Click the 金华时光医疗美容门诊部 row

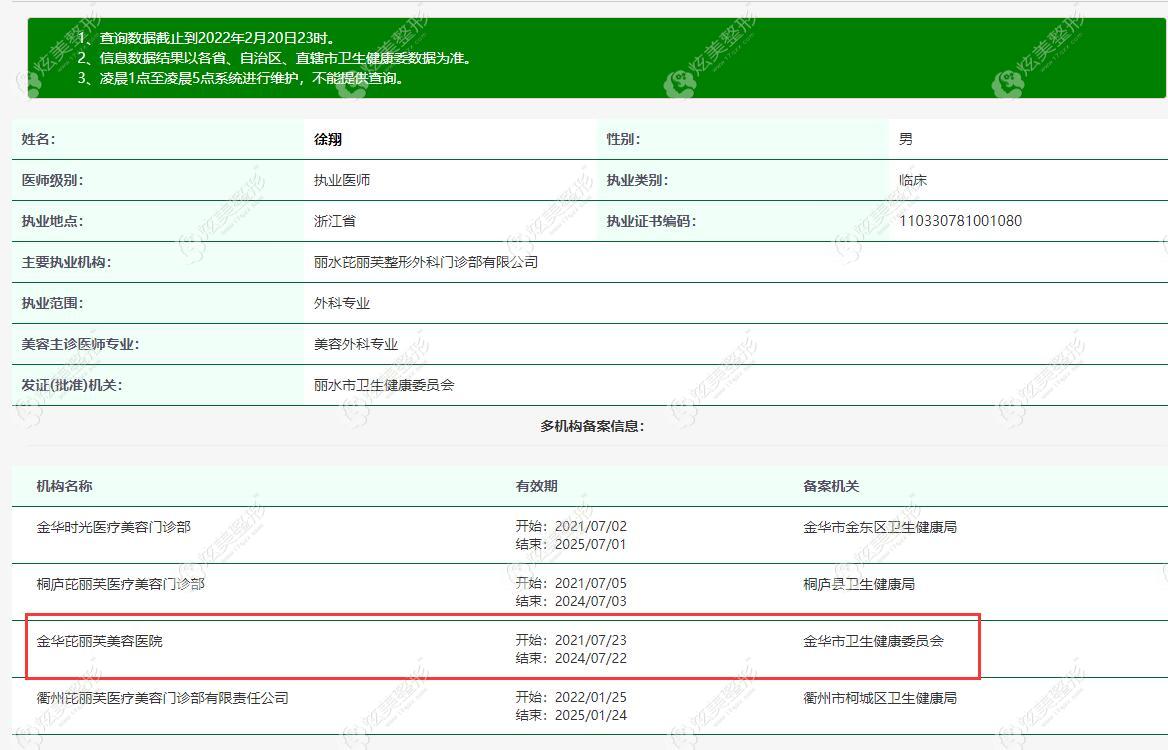(590, 535)
